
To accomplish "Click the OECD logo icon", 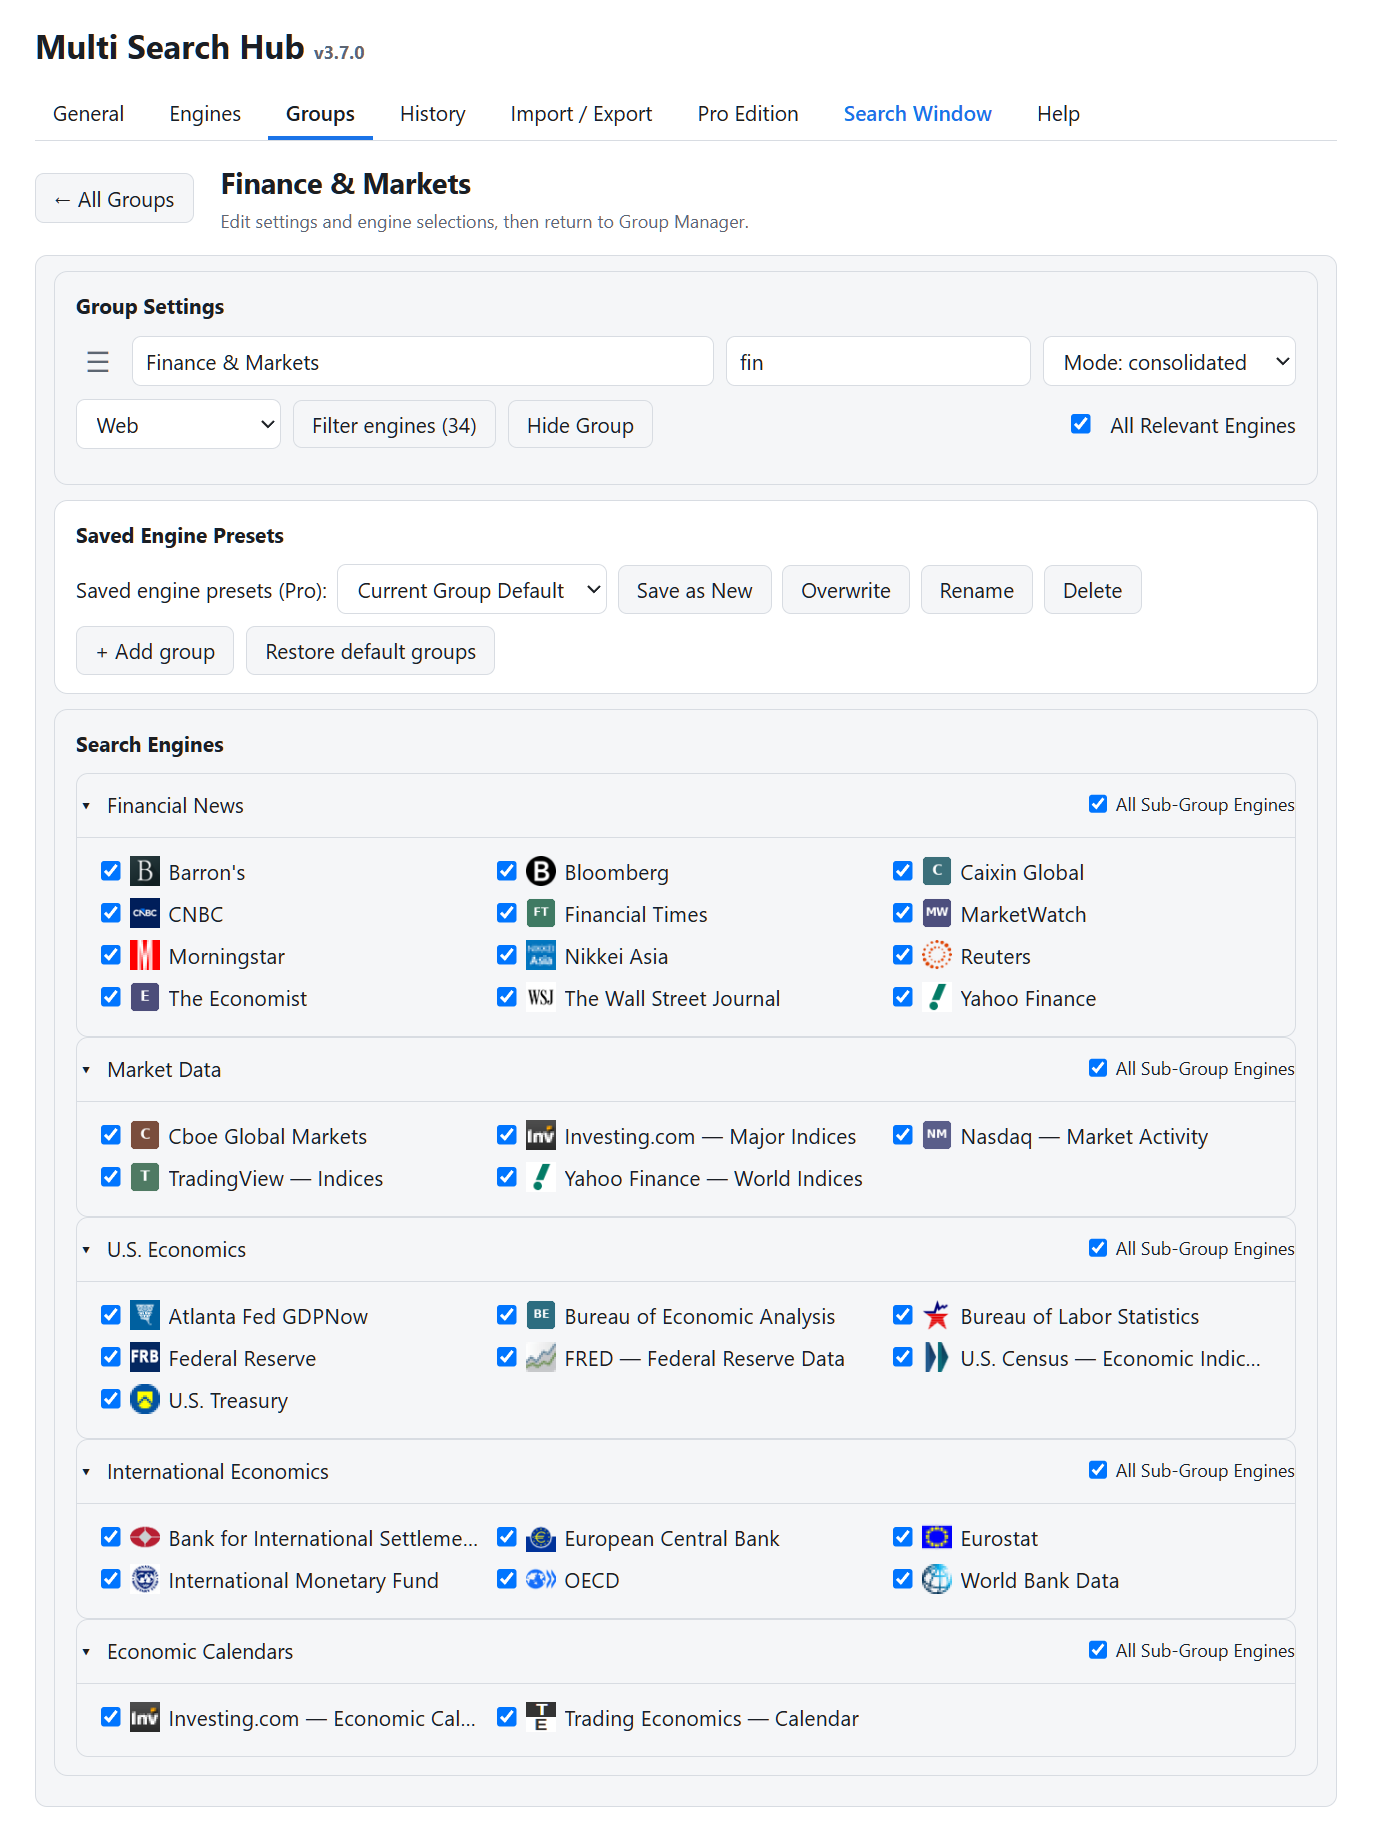I will [x=541, y=1580].
